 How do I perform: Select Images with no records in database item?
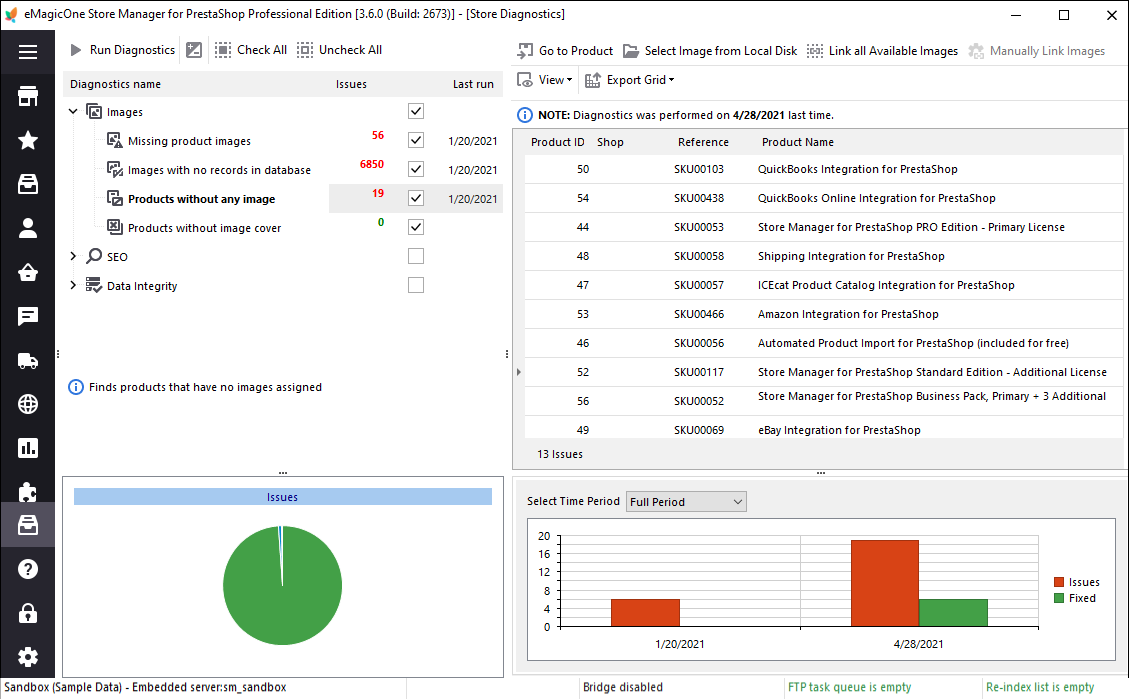pyautogui.click(x=219, y=171)
